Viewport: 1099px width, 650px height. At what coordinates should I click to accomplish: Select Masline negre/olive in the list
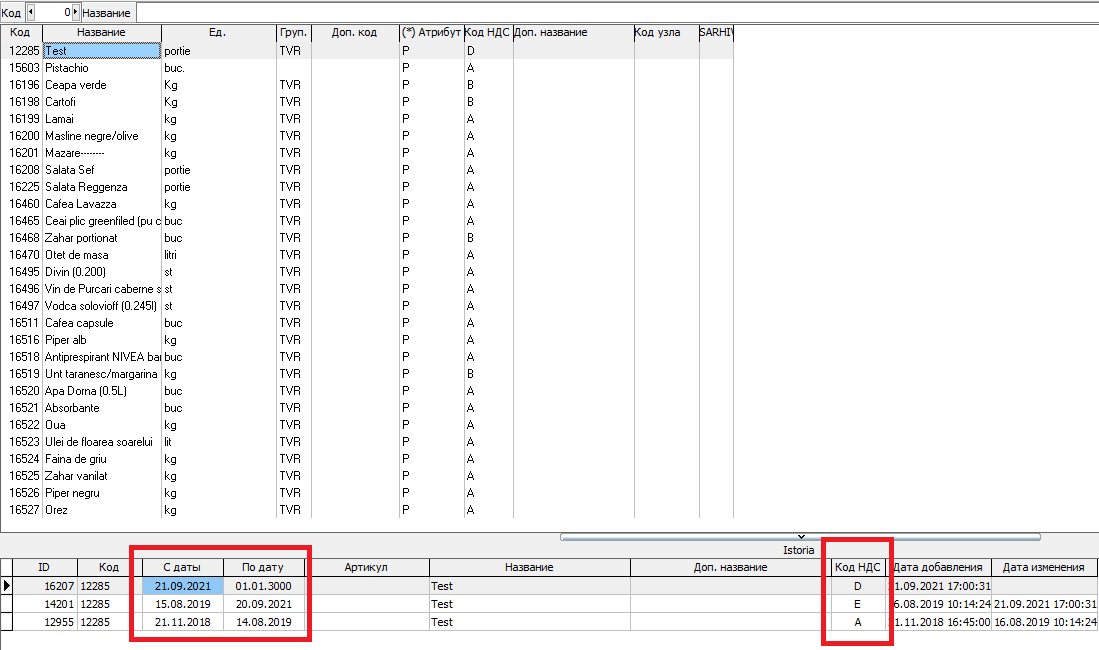tap(367, 136)
